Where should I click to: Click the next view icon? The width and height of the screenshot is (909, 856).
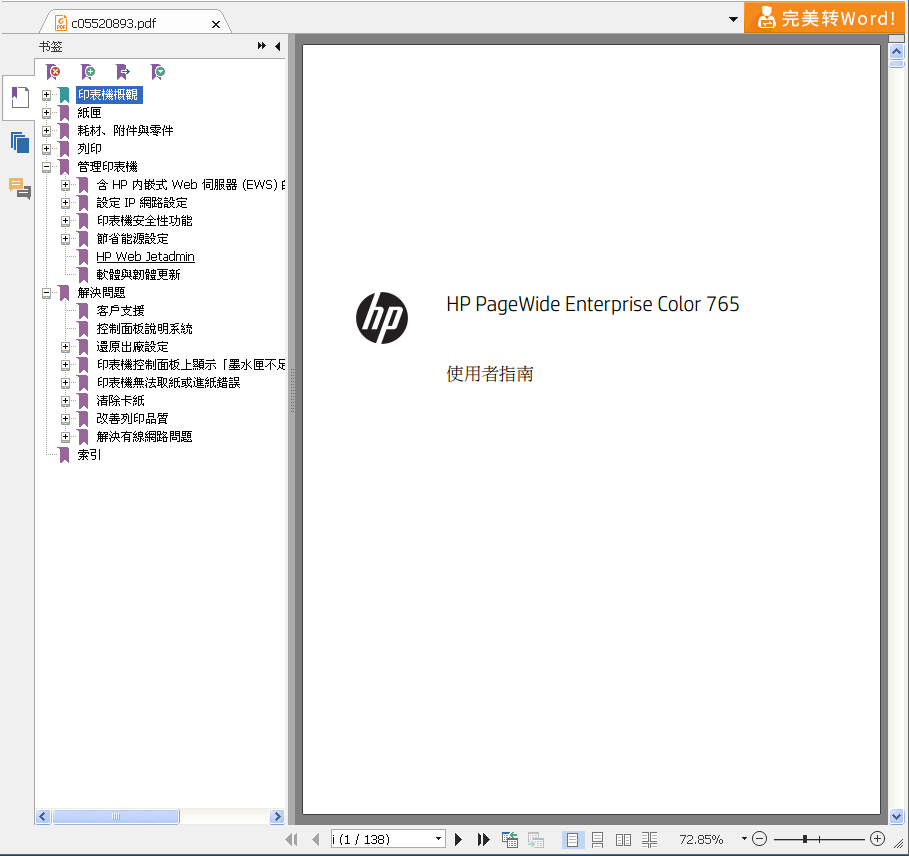pos(536,839)
